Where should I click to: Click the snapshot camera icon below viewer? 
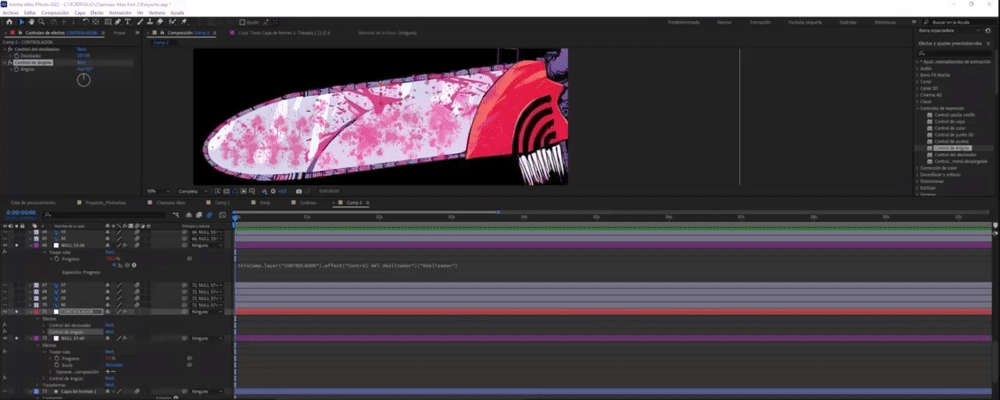298,191
